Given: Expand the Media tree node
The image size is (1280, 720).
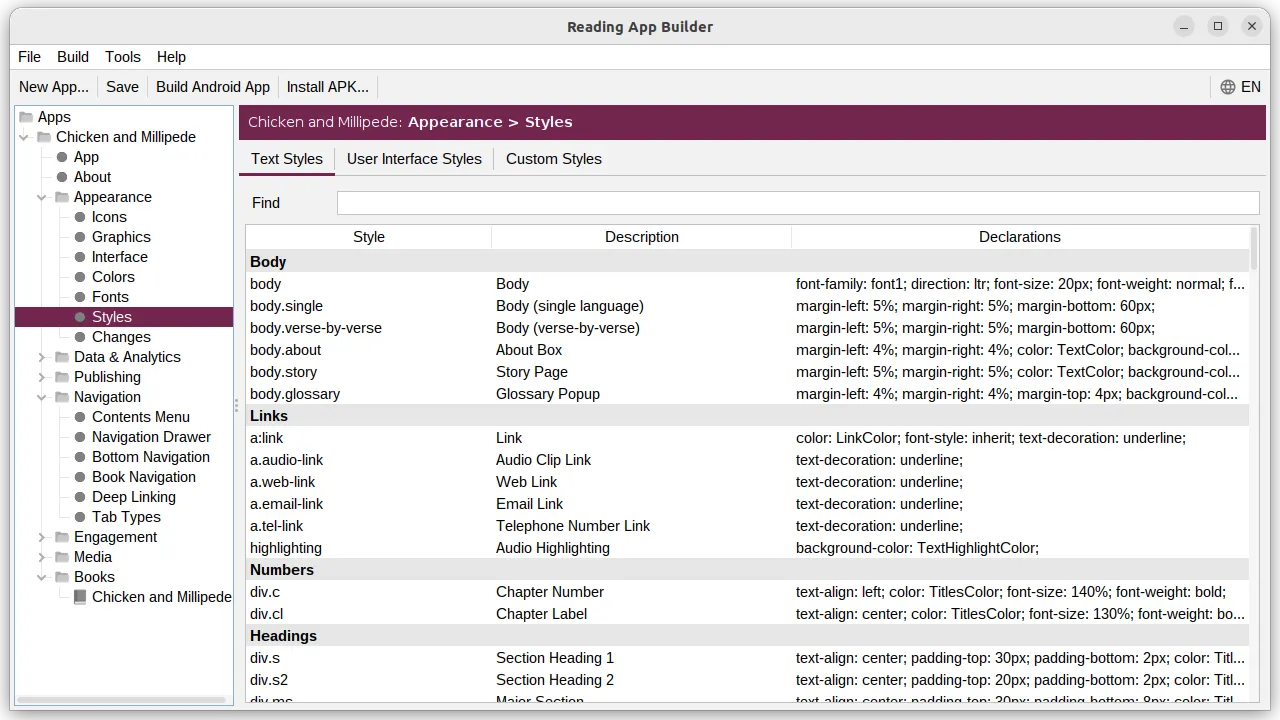Looking at the screenshot, I should point(42,557).
